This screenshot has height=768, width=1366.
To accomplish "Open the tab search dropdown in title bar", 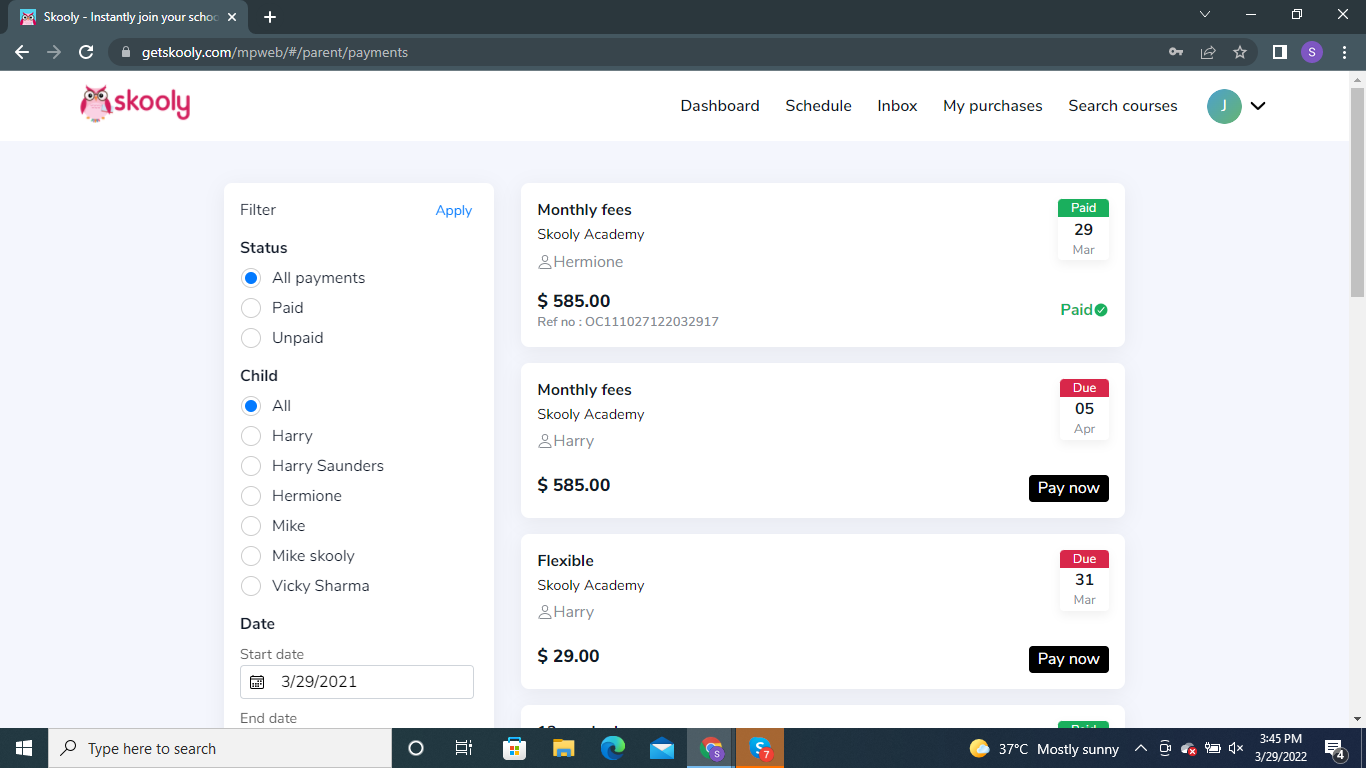I will 1205,15.
